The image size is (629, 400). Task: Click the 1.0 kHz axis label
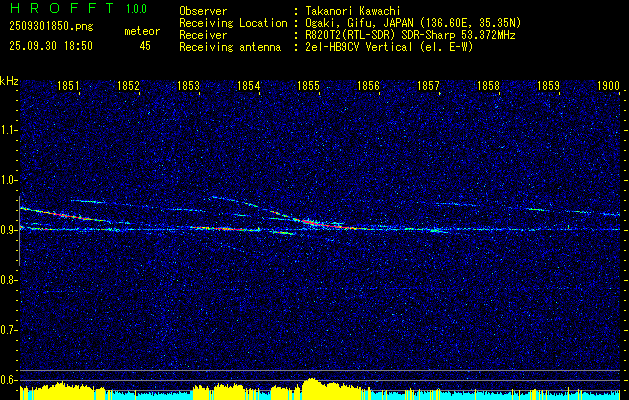click(8, 180)
